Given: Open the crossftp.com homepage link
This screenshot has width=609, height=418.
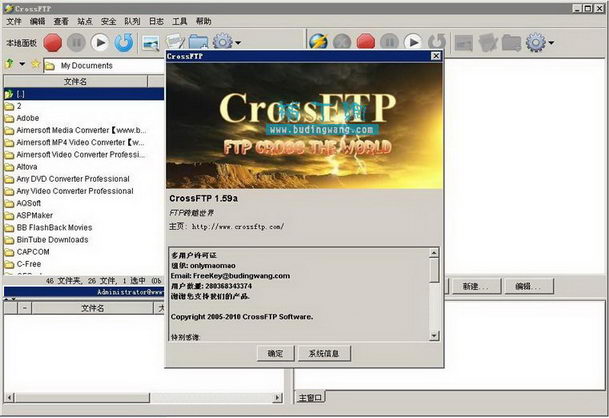Looking at the screenshot, I should click(x=240, y=226).
